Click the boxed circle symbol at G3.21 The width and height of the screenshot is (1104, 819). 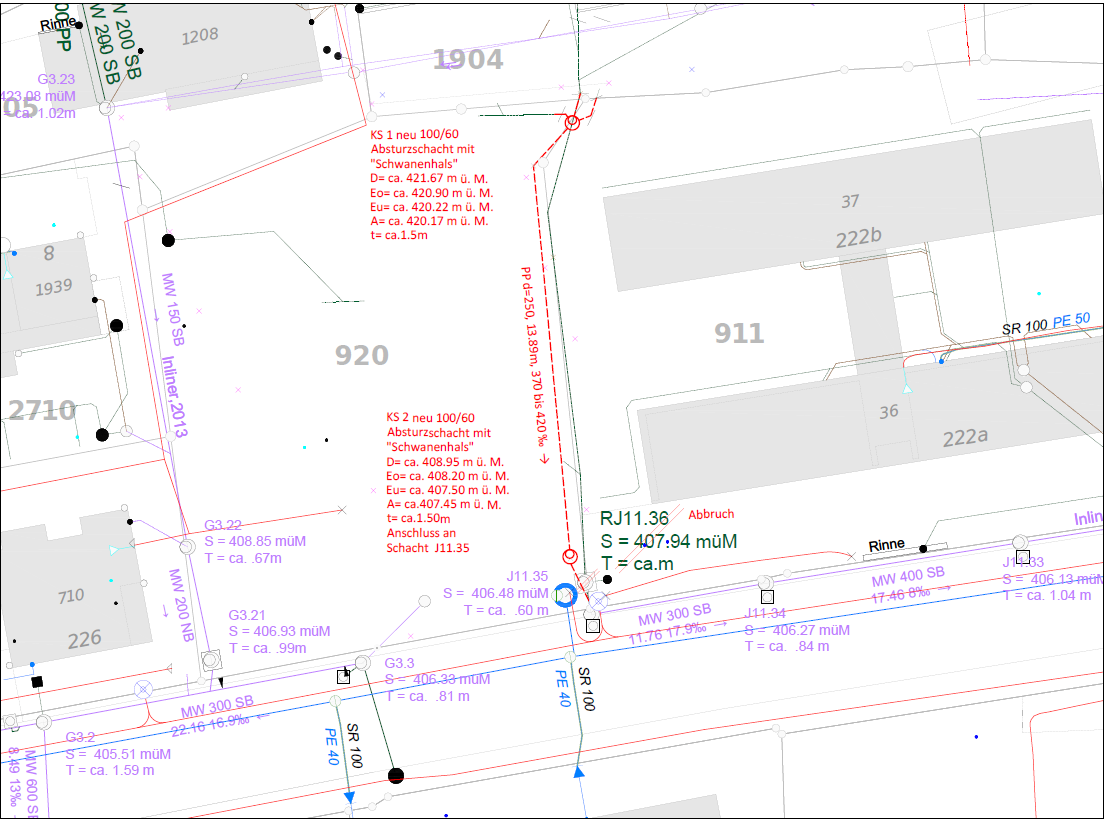(210, 660)
